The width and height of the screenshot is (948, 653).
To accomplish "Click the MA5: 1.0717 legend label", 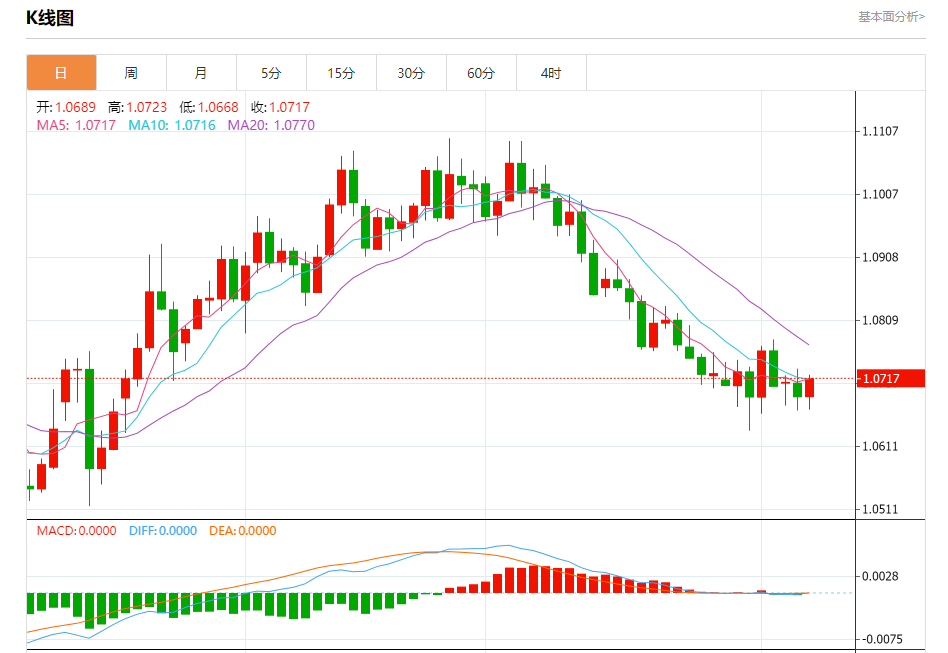I will pos(76,125).
